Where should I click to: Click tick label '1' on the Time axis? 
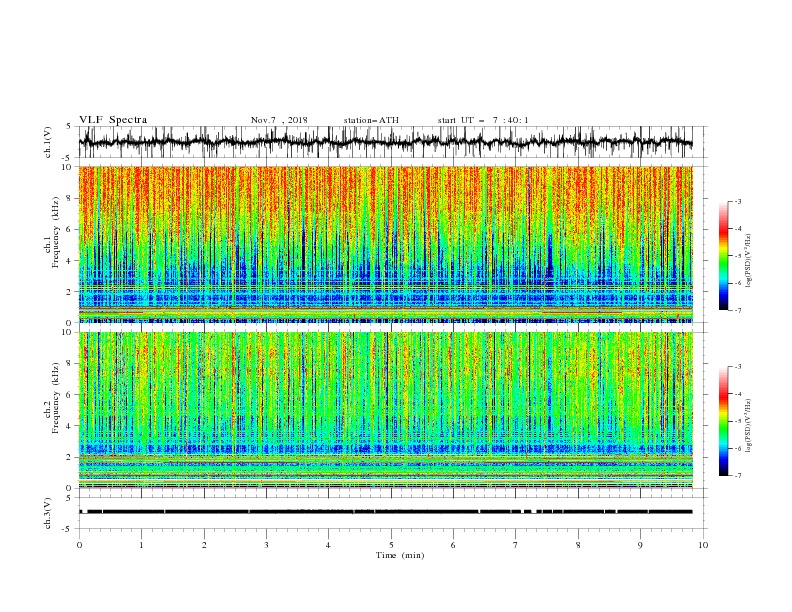141,545
